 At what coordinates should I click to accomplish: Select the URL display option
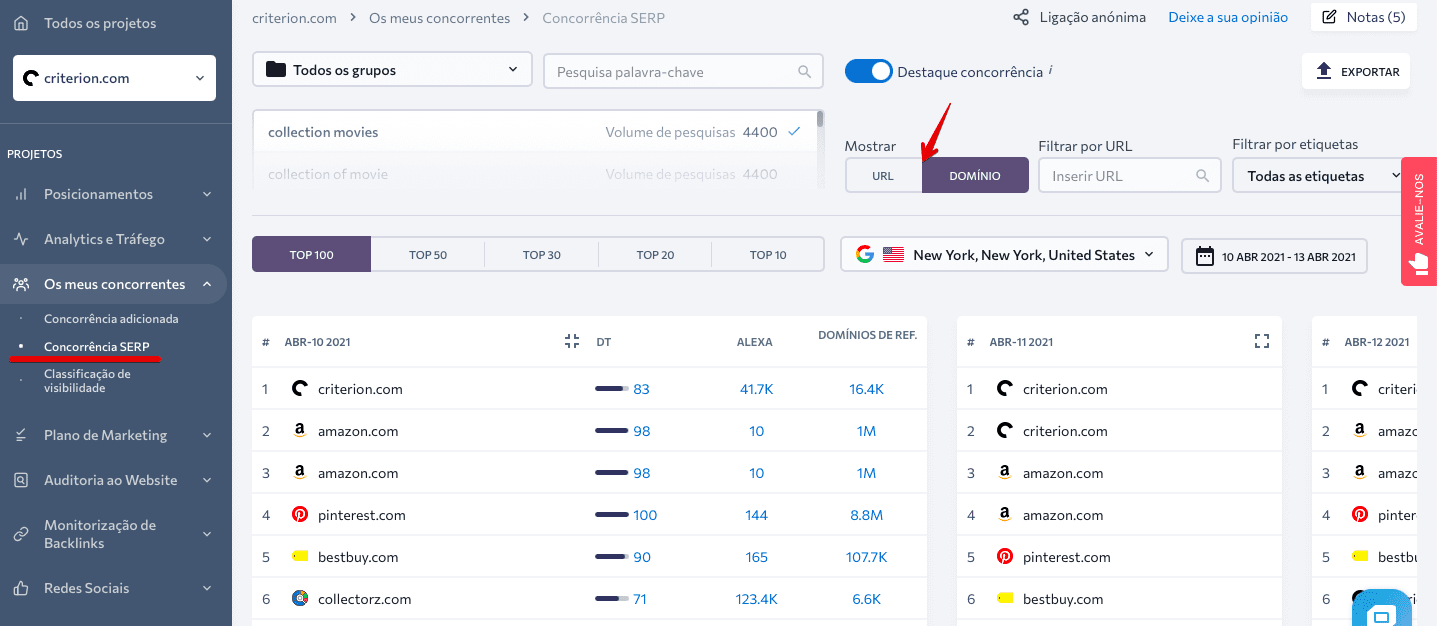883,175
